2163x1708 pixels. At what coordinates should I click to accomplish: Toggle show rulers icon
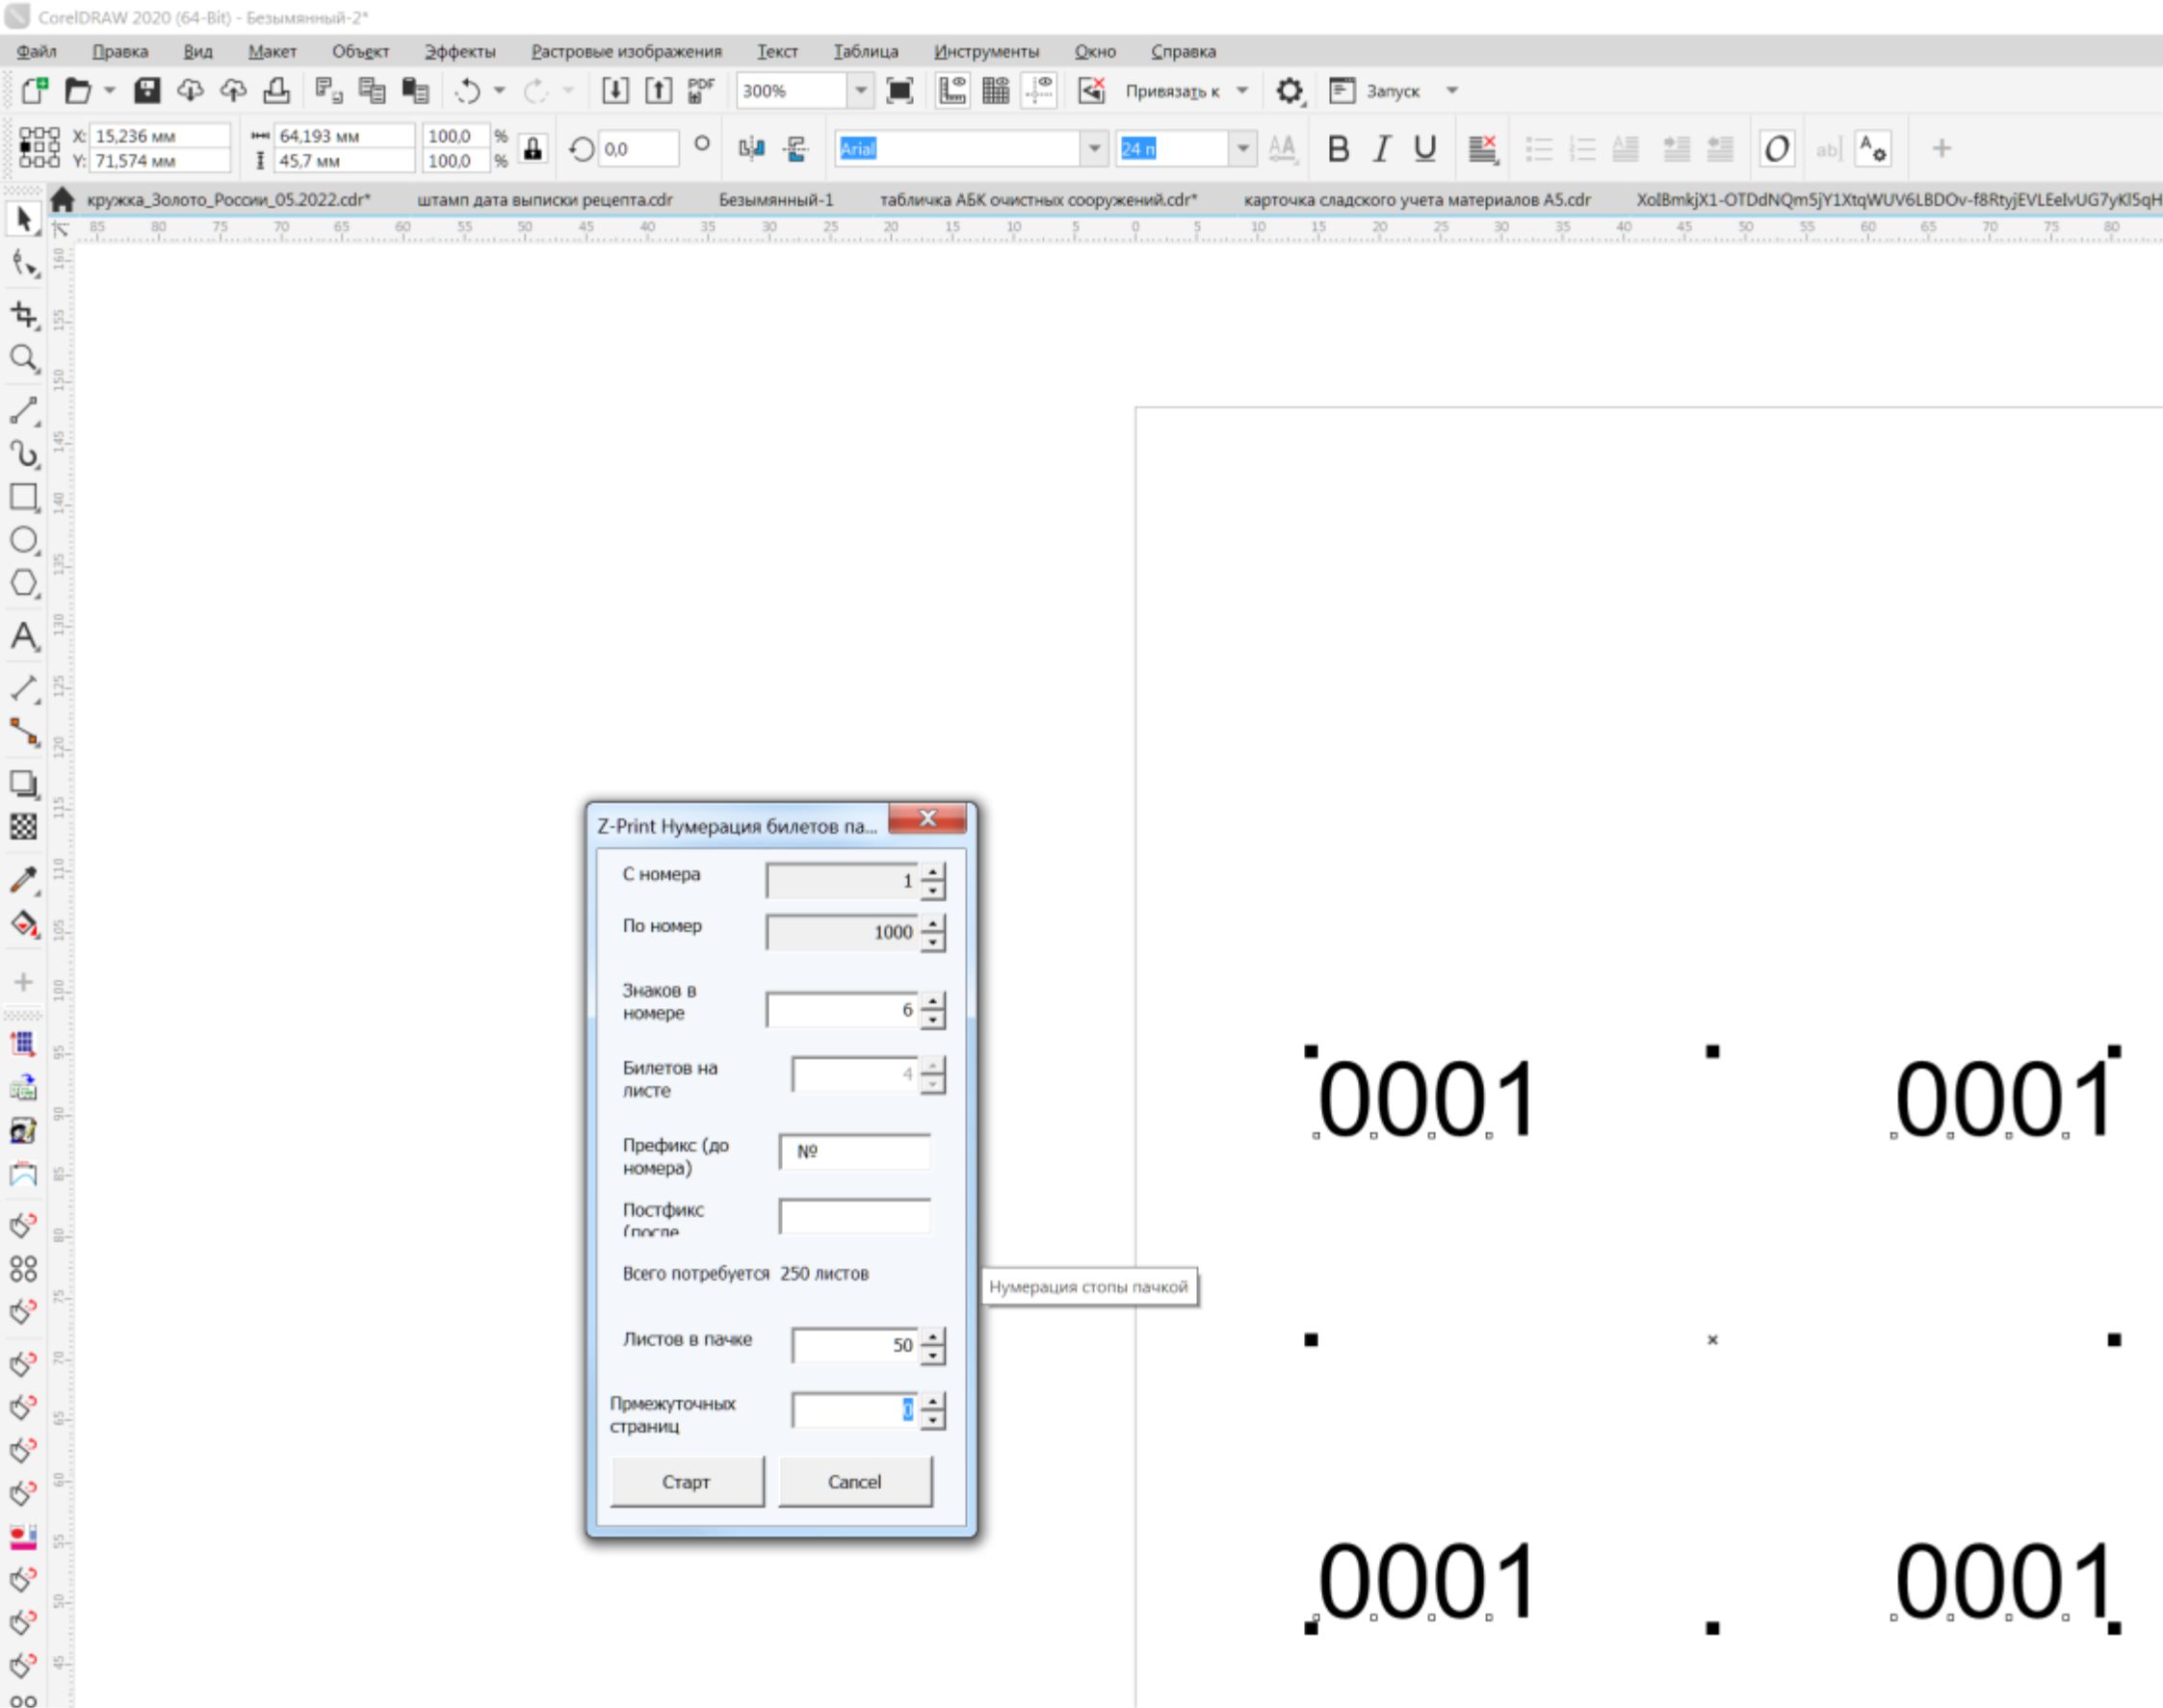[x=952, y=91]
